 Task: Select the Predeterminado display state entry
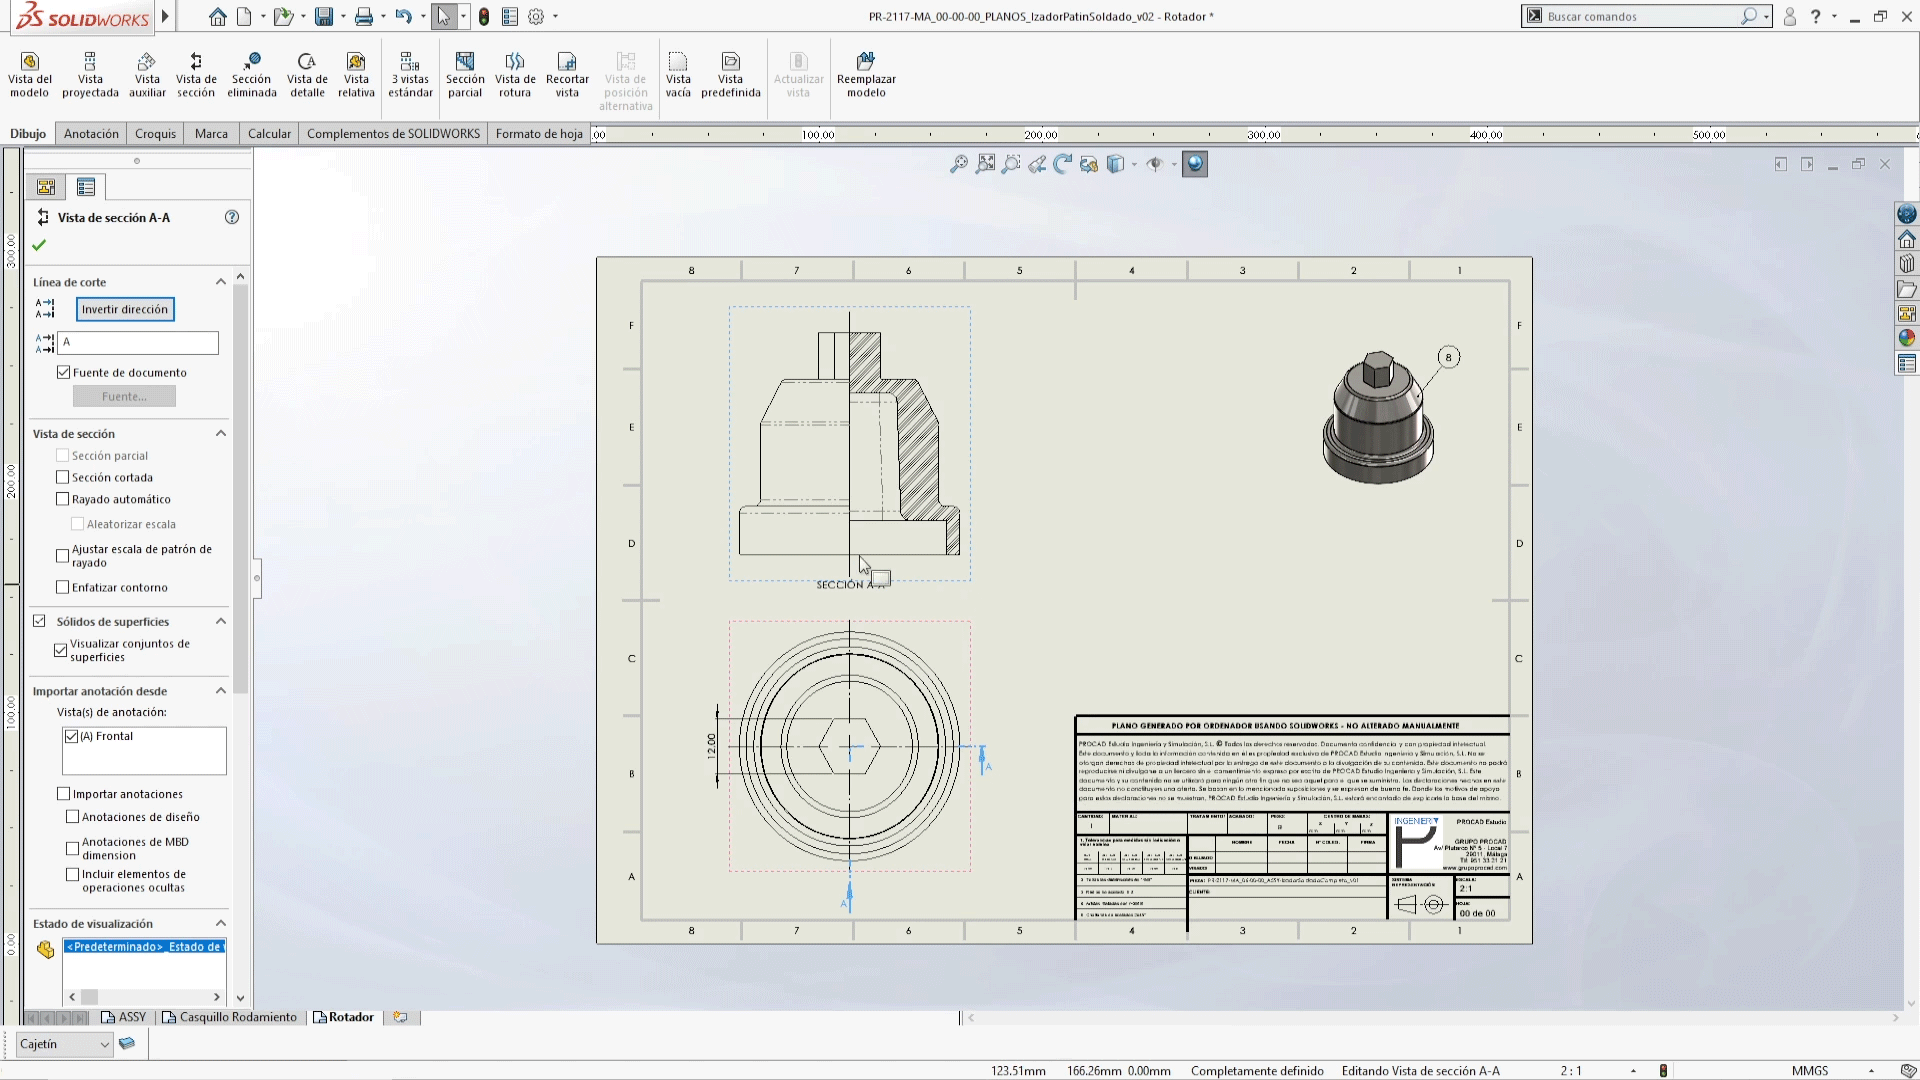pos(145,946)
